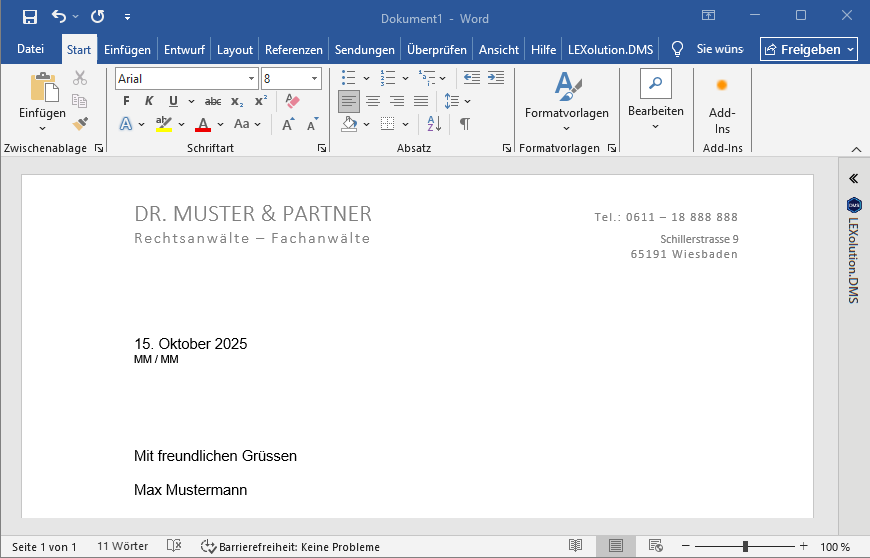The width and height of the screenshot is (870, 558).
Task: Open the Referenzen tab
Action: 294,50
